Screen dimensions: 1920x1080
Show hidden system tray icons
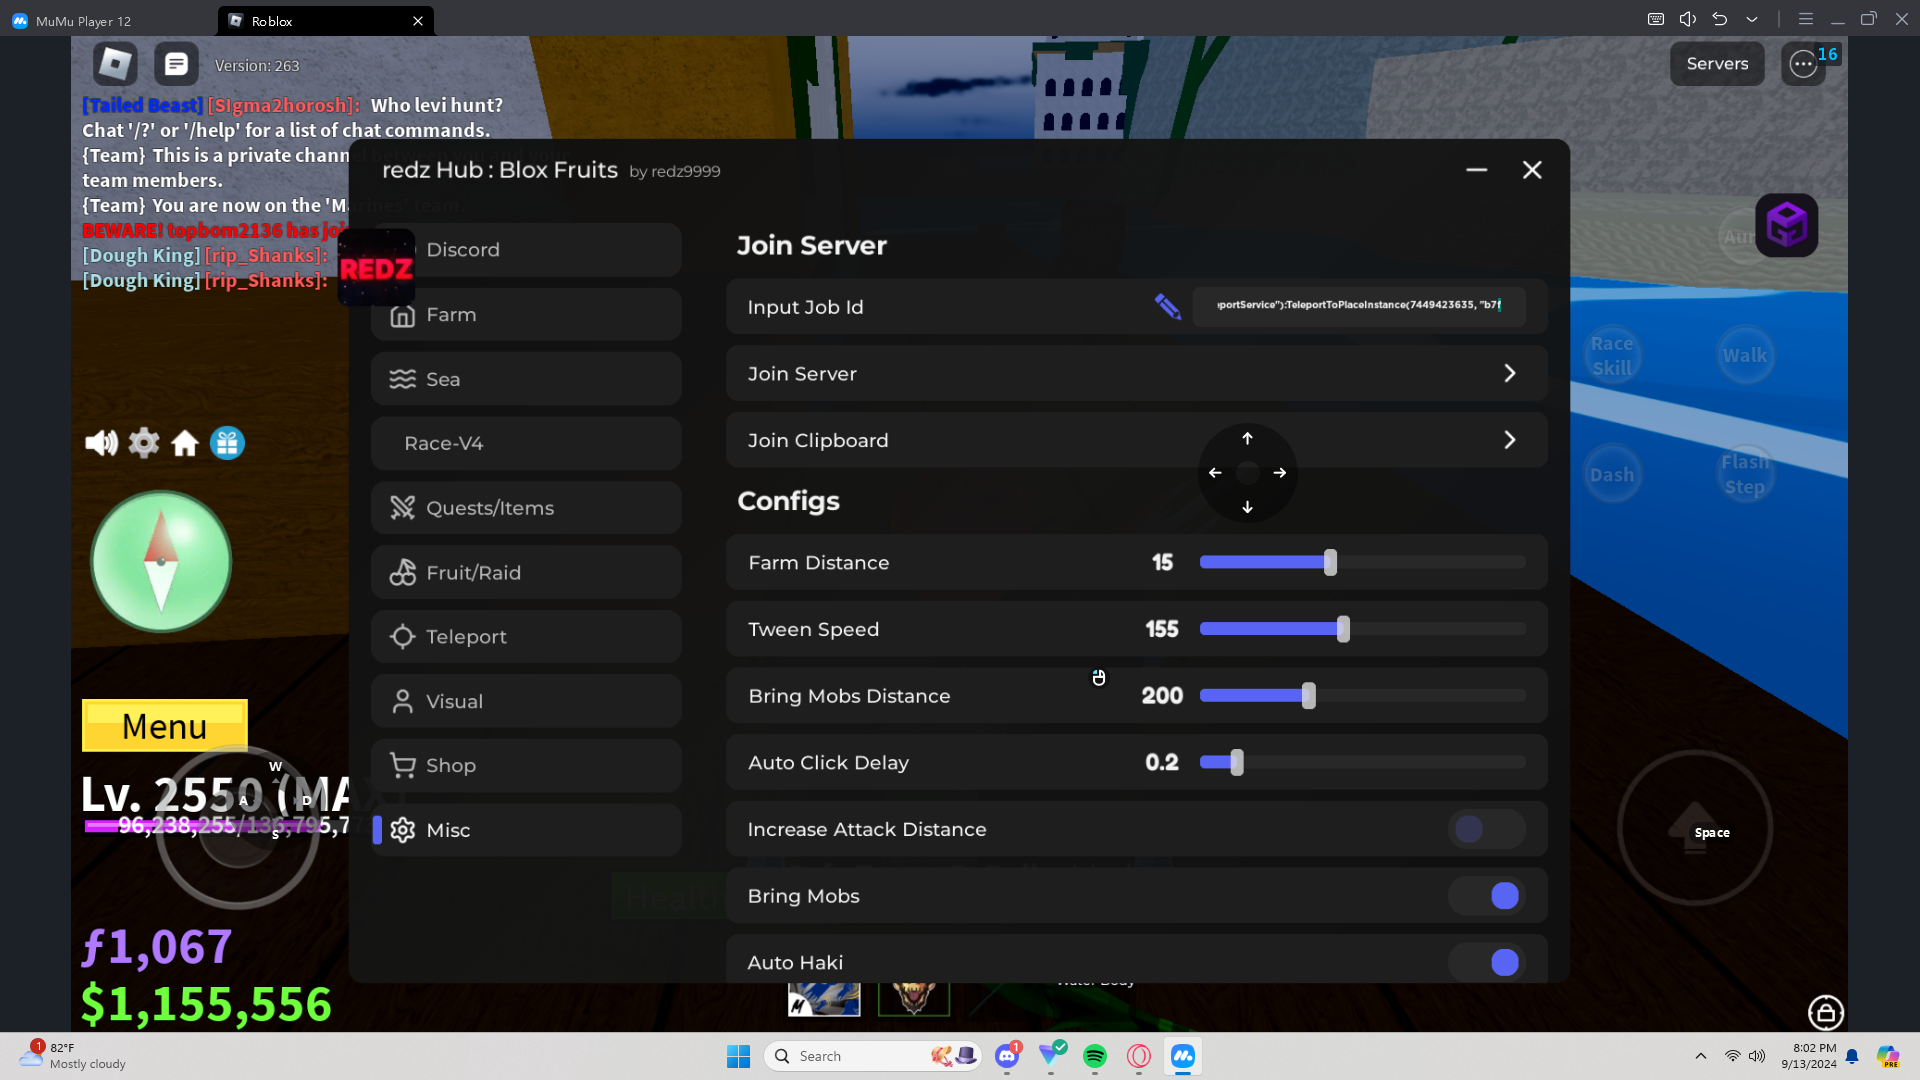(1701, 1056)
